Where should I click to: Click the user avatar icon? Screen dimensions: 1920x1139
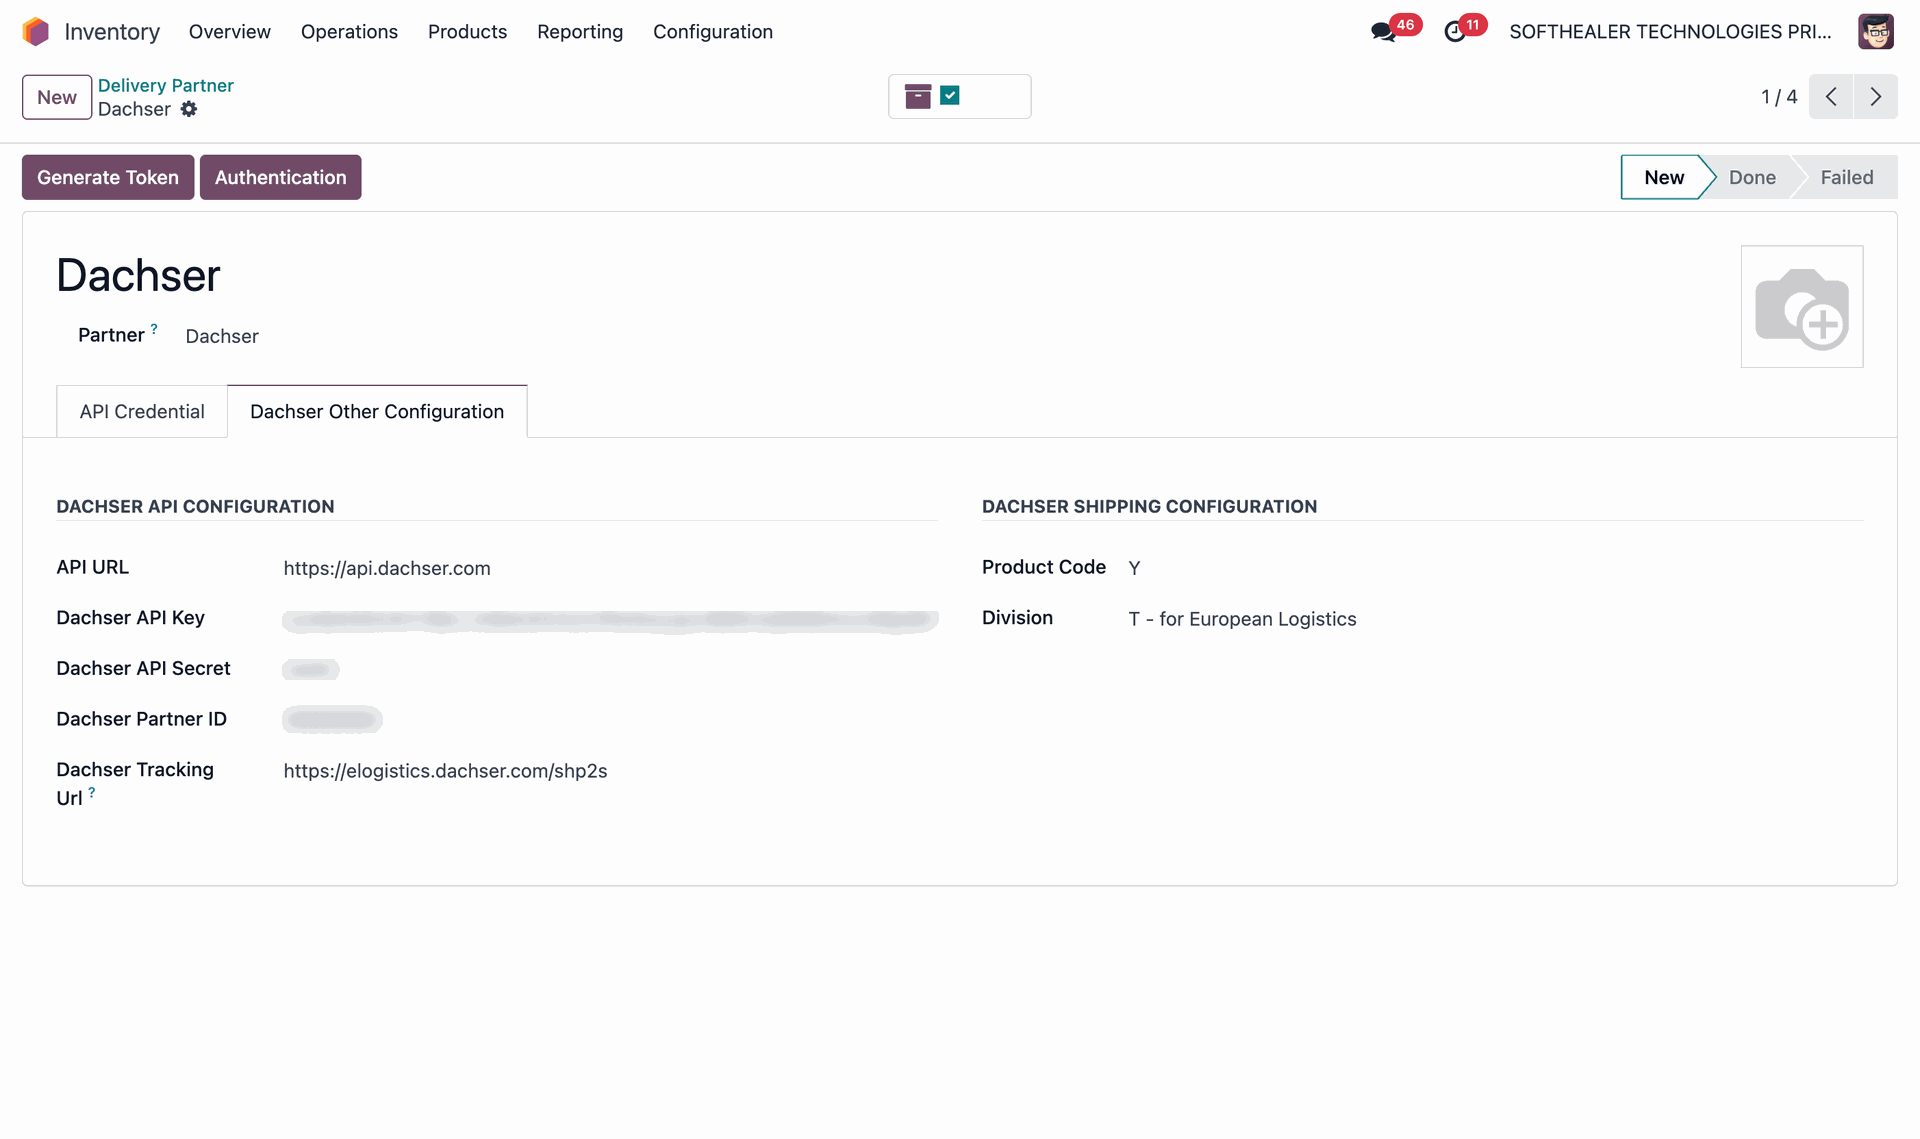click(x=1875, y=32)
